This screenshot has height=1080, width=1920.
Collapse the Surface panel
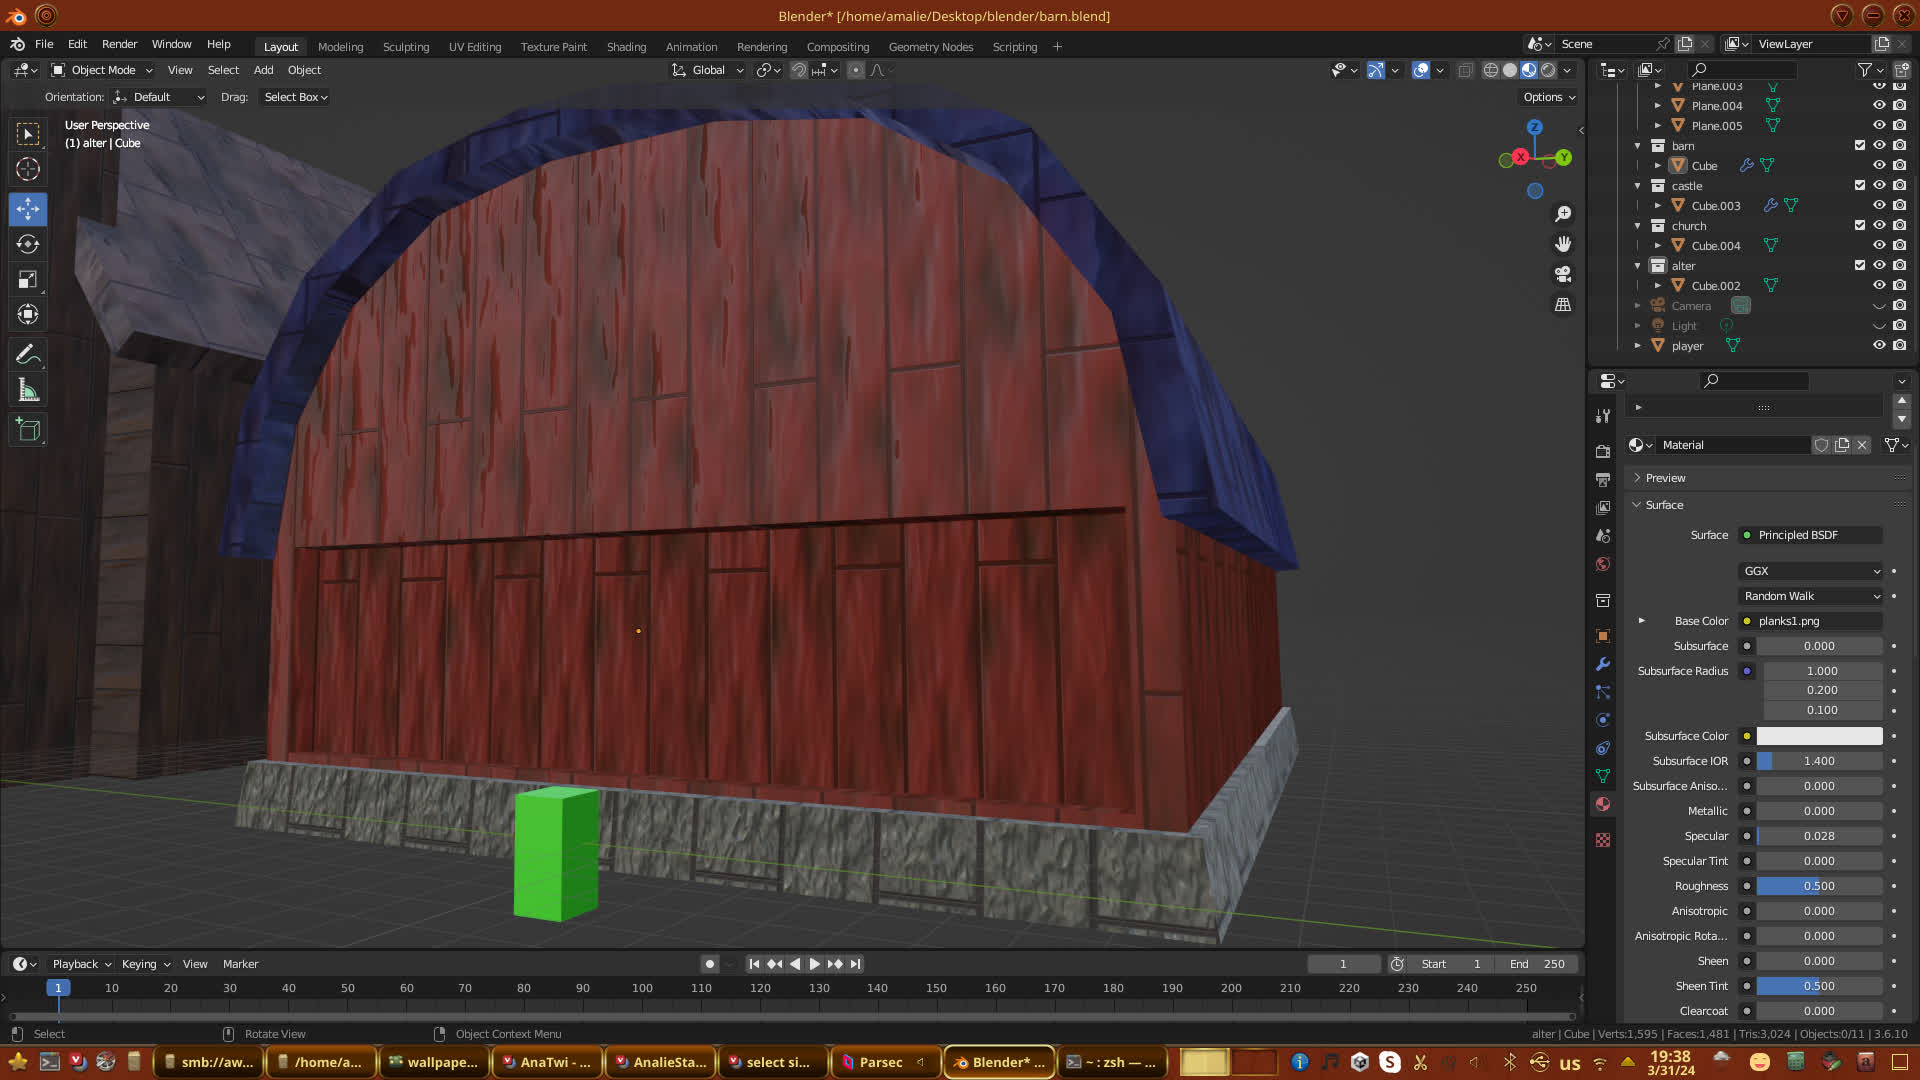pos(1664,505)
